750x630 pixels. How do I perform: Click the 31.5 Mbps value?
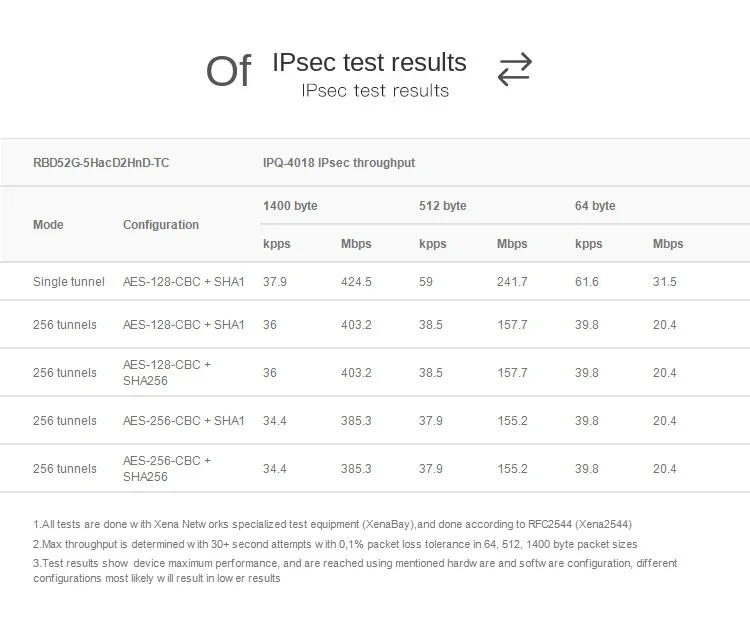coord(665,282)
